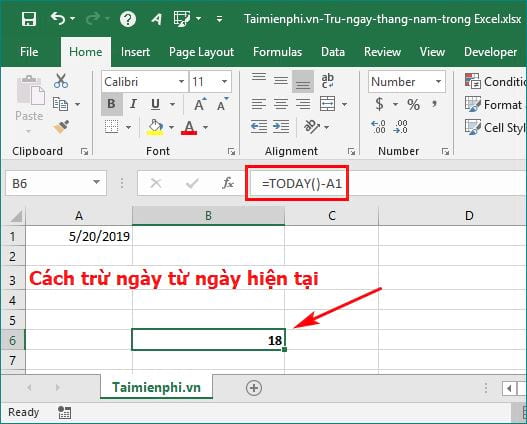
Task: Click the Insert Function fx icon
Action: 228,183
